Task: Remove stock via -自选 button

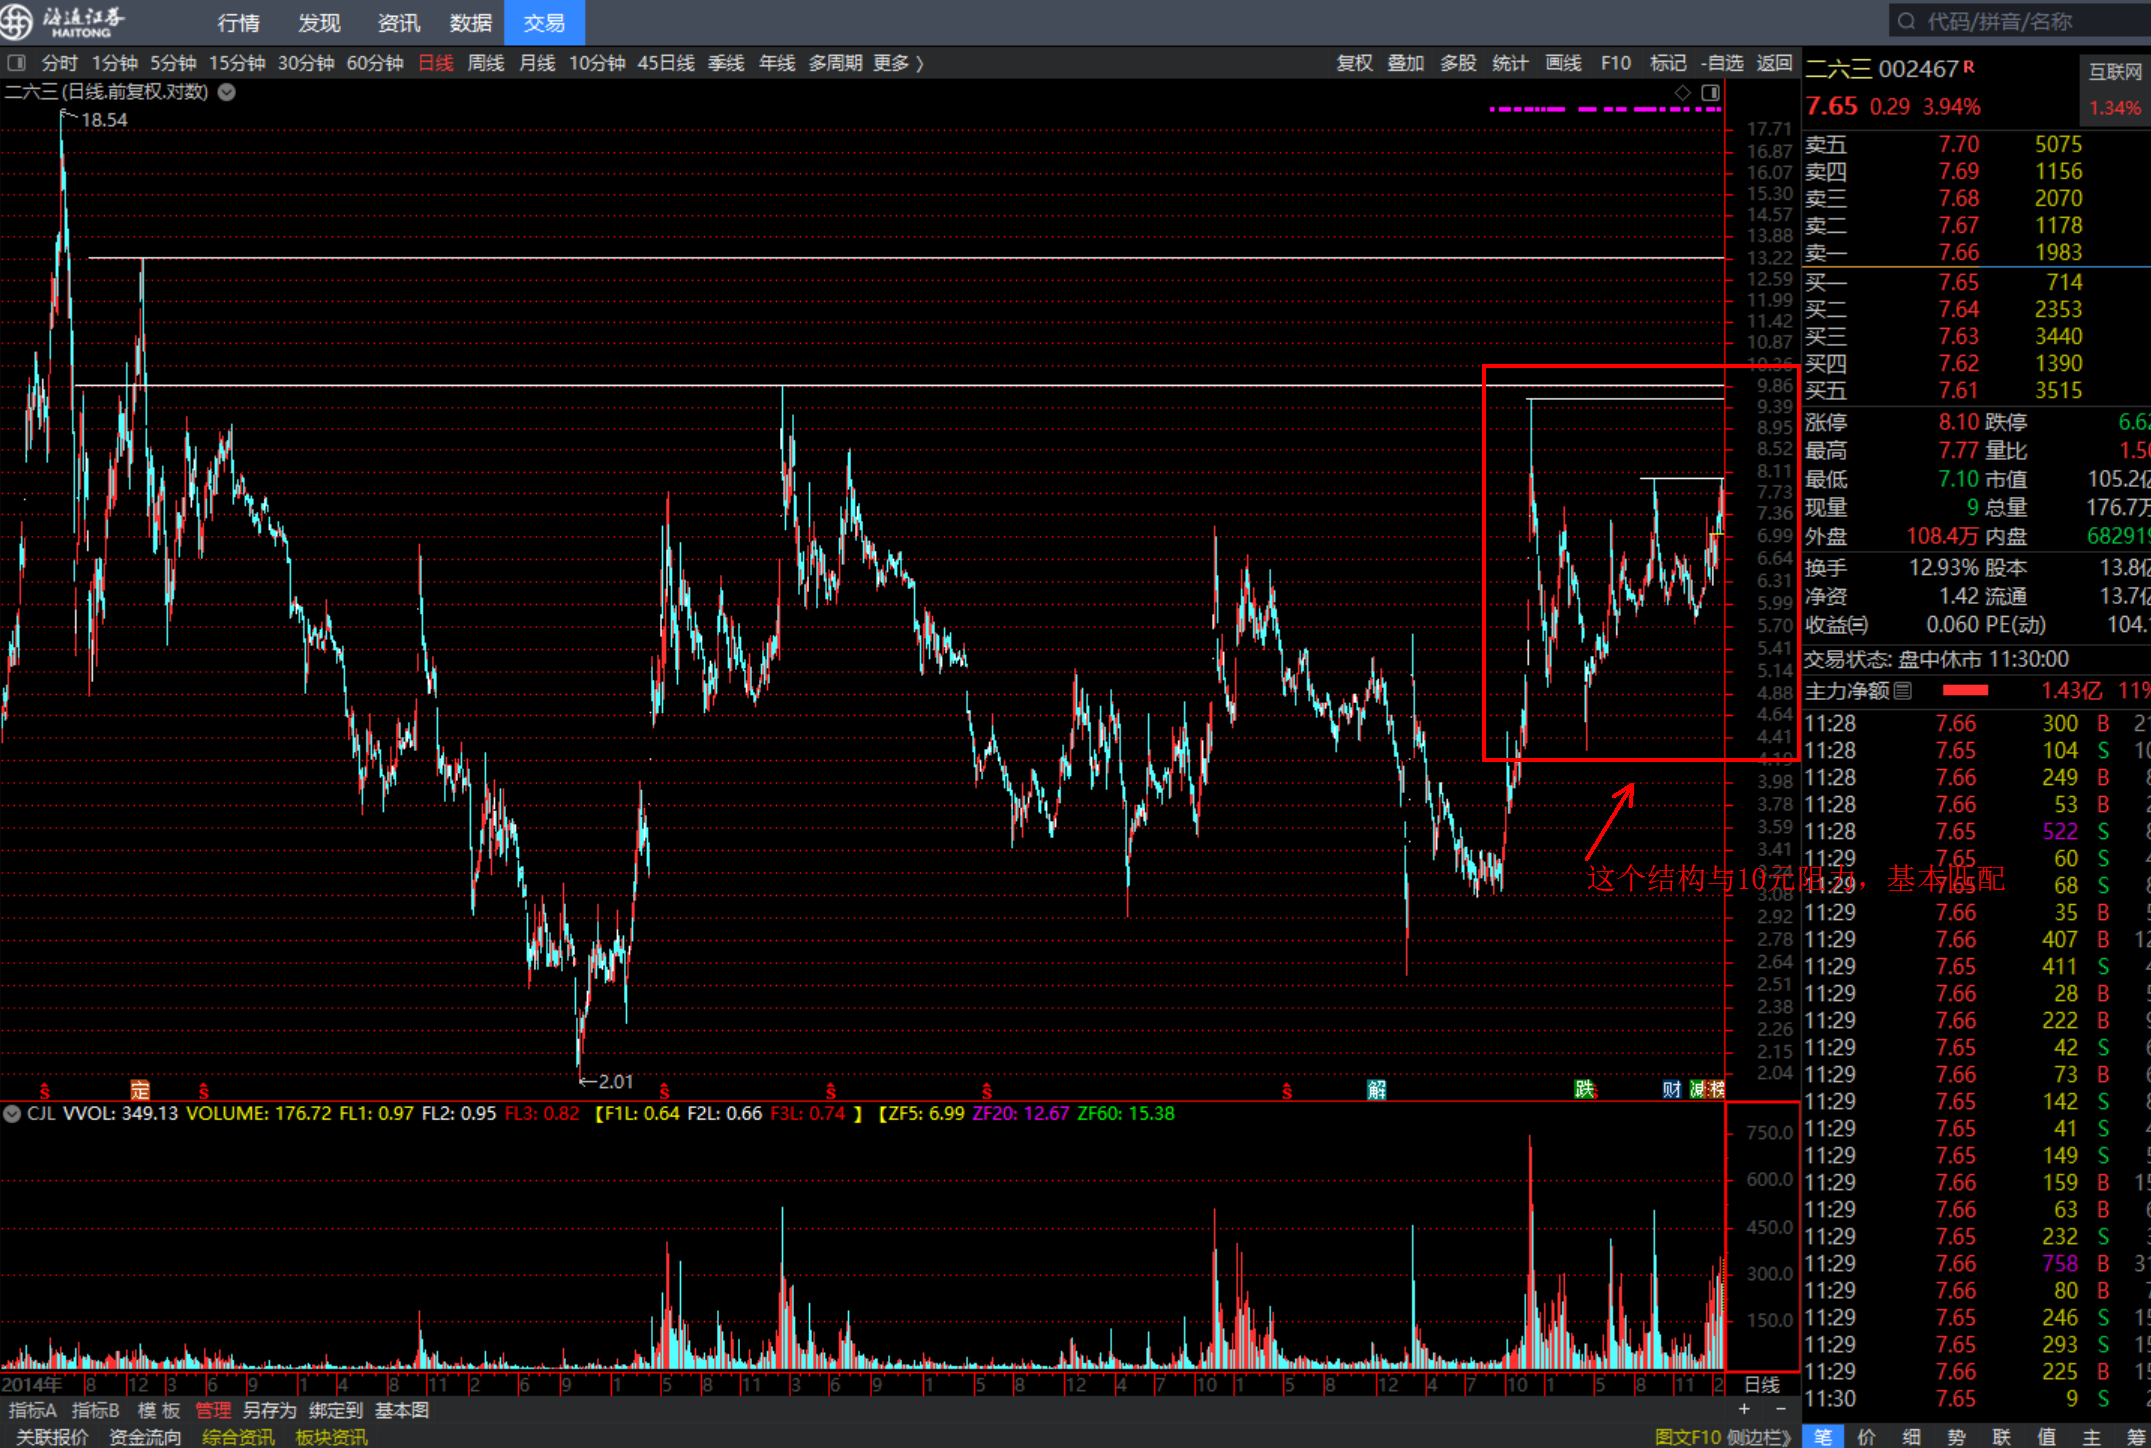Action: (x=1722, y=63)
